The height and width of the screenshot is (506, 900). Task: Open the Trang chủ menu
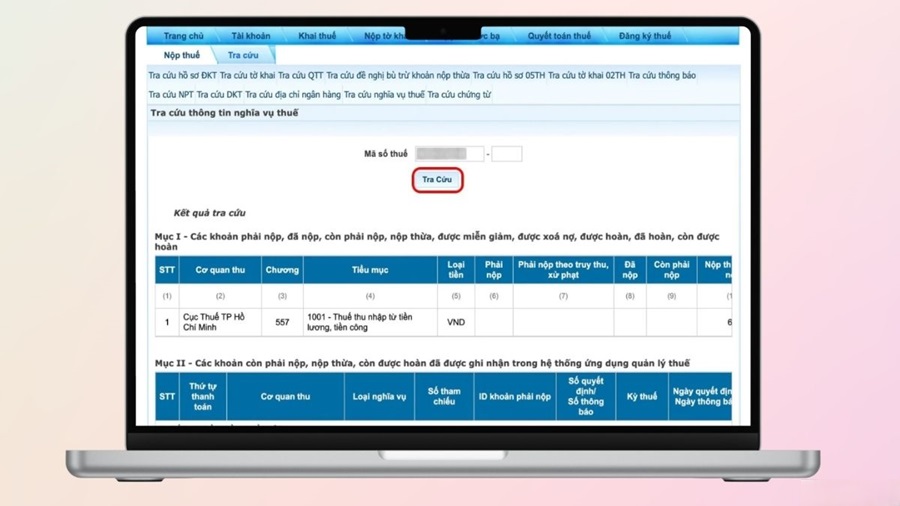[x=183, y=36]
